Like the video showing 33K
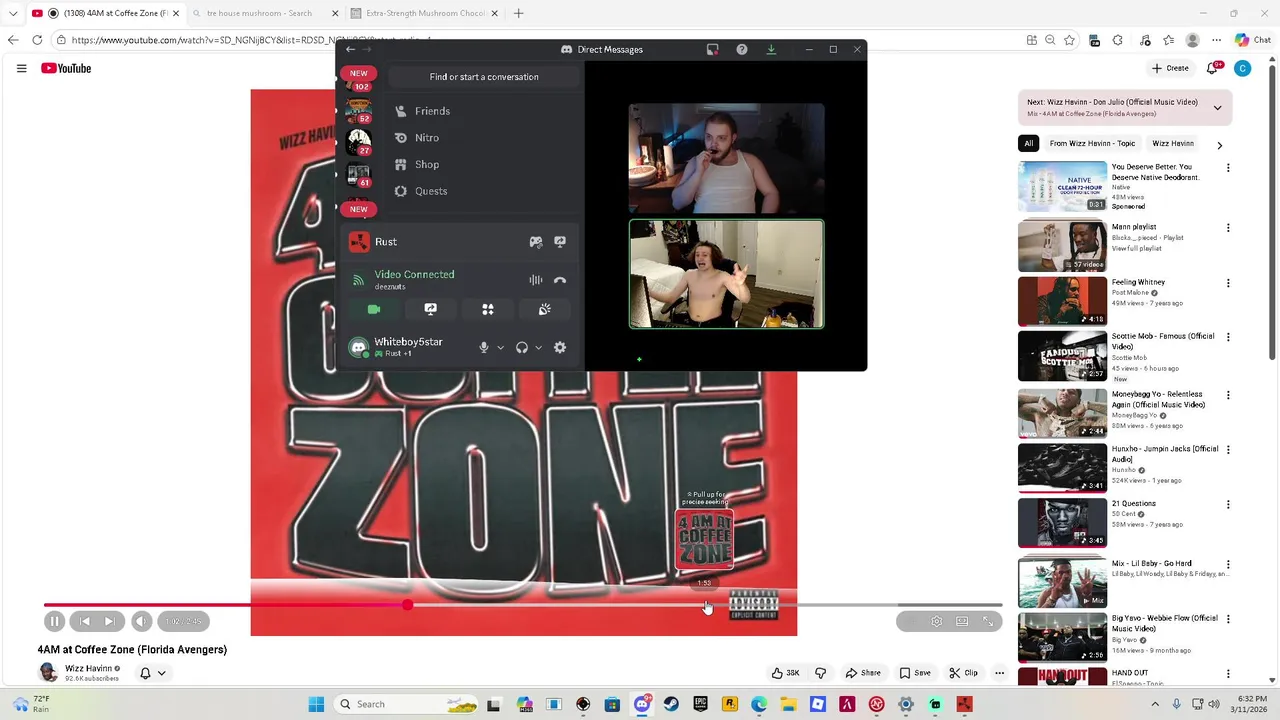 click(785, 673)
